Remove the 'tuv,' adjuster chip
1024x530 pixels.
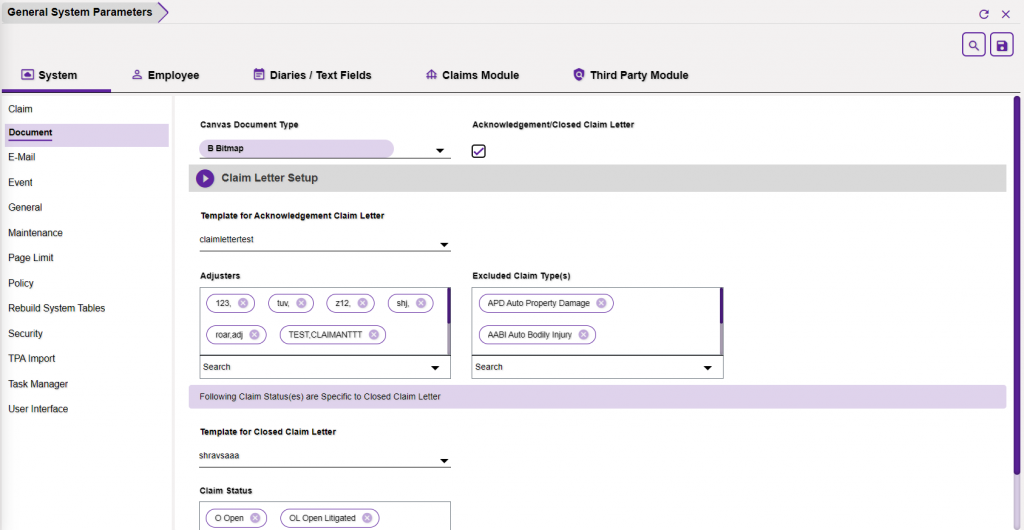tap(302, 303)
